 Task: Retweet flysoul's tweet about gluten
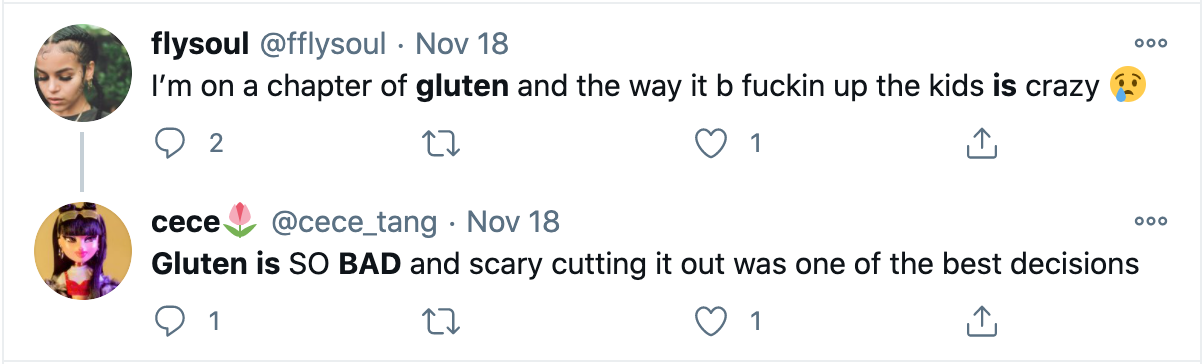[442, 144]
